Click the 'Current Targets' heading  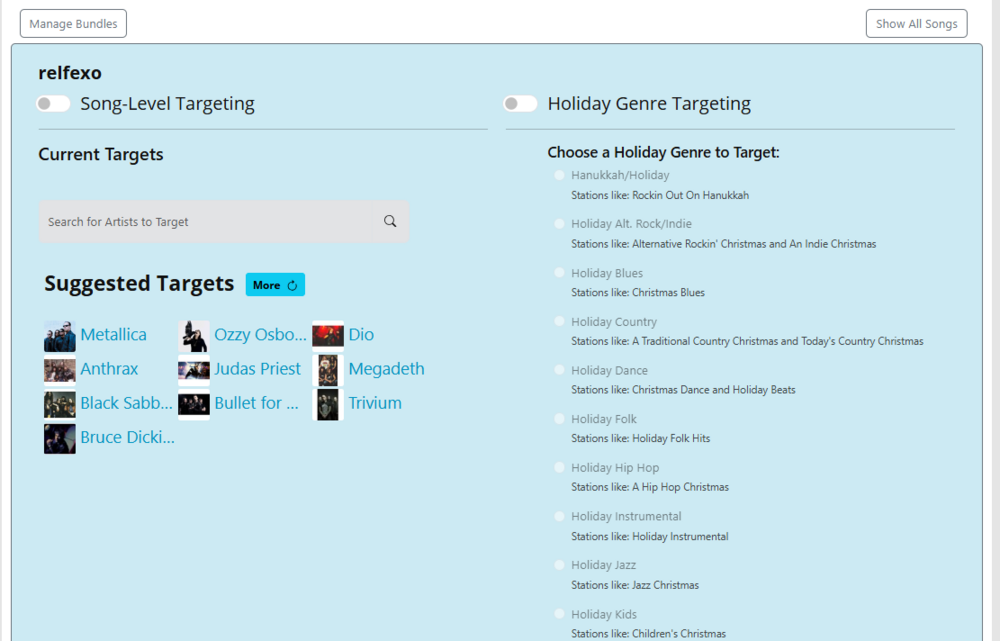pos(101,154)
